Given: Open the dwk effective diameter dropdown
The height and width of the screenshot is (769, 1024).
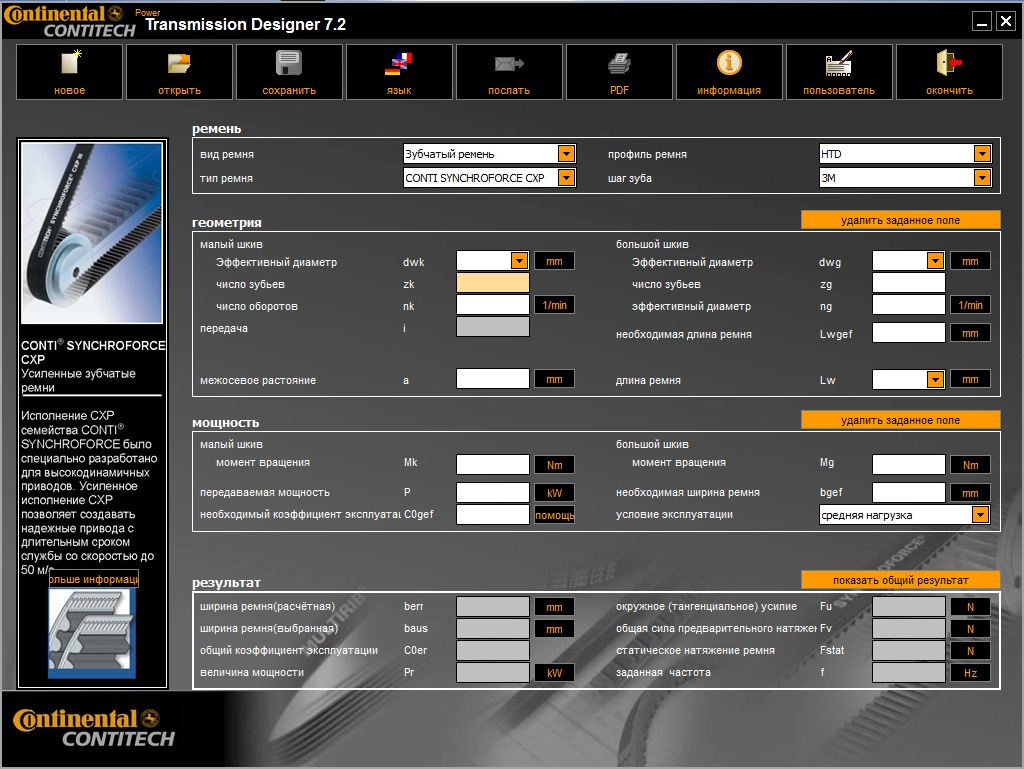Looking at the screenshot, I should pyautogui.click(x=519, y=261).
